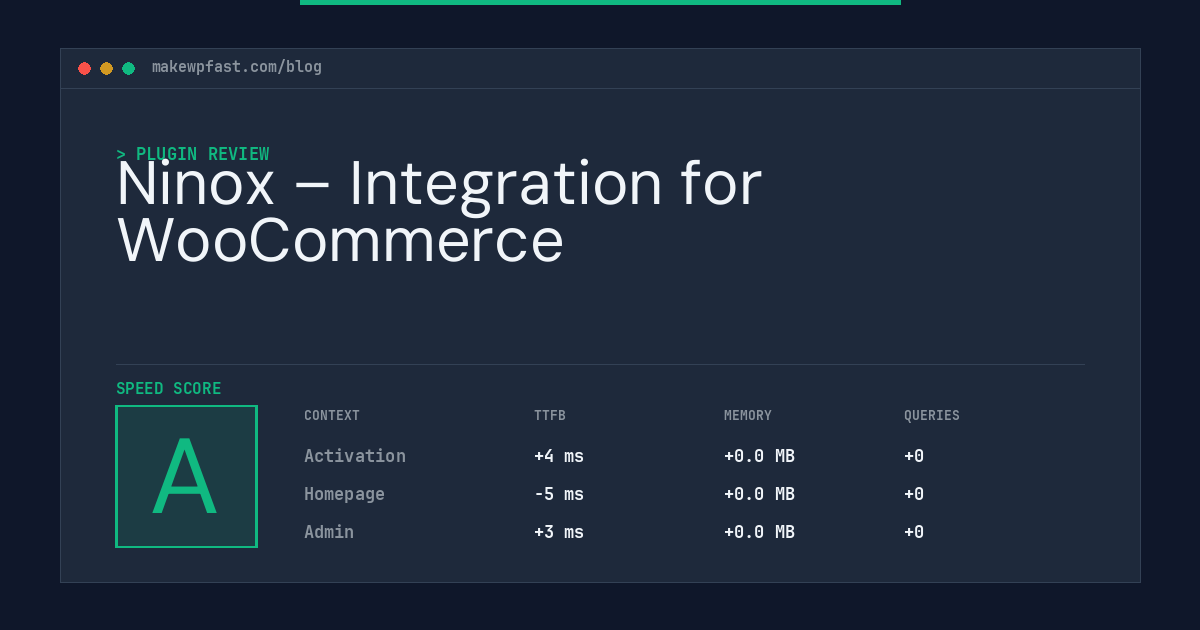The width and height of the screenshot is (1200, 630).
Task: Click the SPEED SCORE label
Action: [169, 389]
